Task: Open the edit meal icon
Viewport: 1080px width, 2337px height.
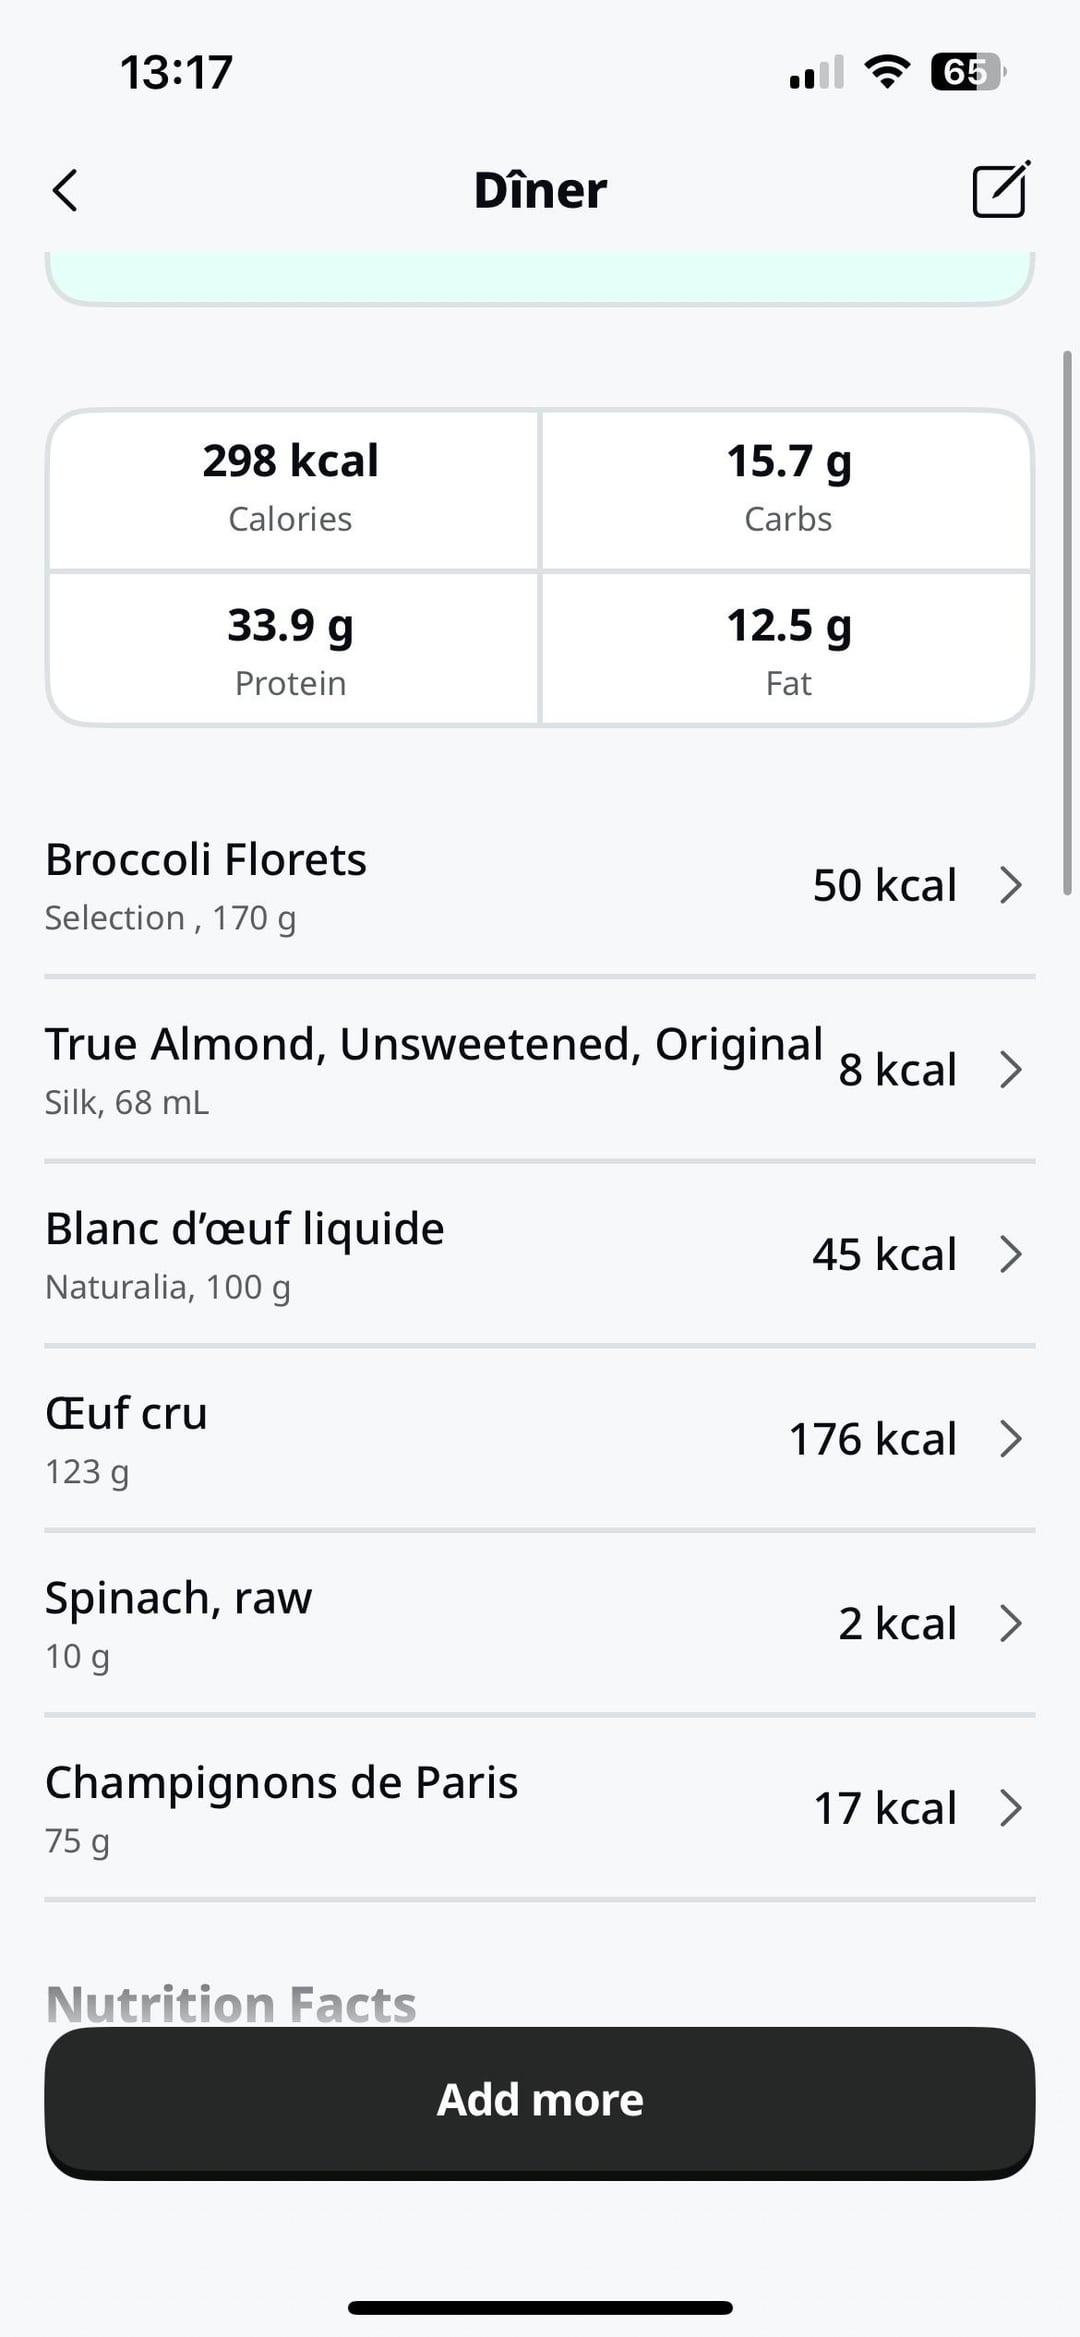Action: pyautogui.click(x=1000, y=189)
